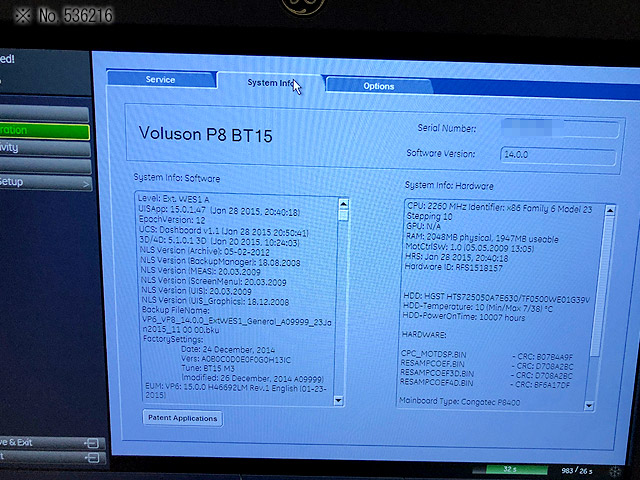Click the software info scrollbar thumb
Image resolution: width=640 pixels, height=480 pixels.
[344, 215]
